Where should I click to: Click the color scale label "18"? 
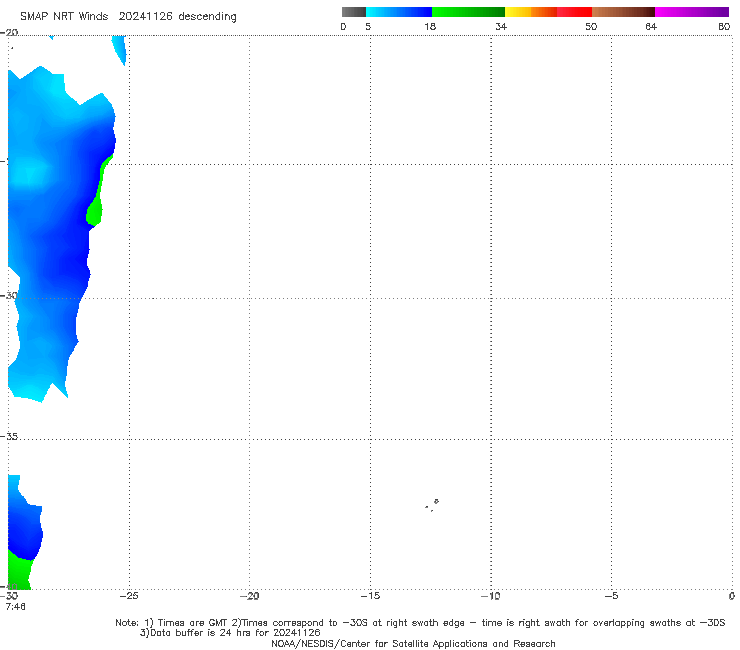click(x=430, y=26)
